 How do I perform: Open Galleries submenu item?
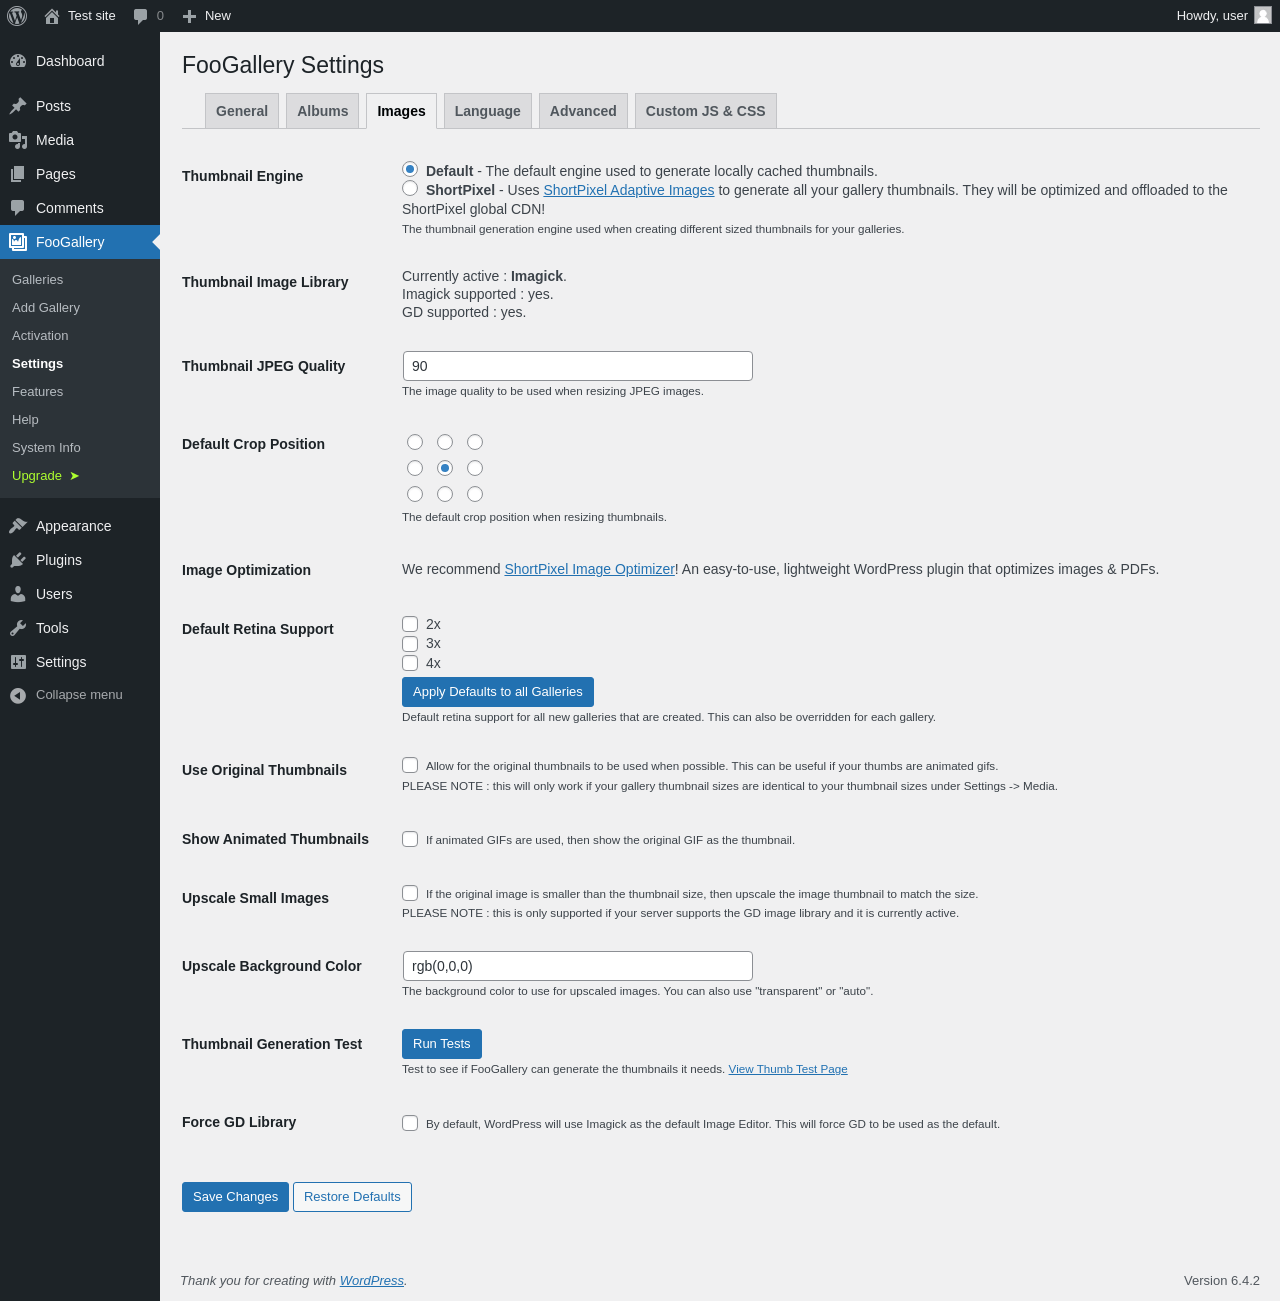coord(80,280)
